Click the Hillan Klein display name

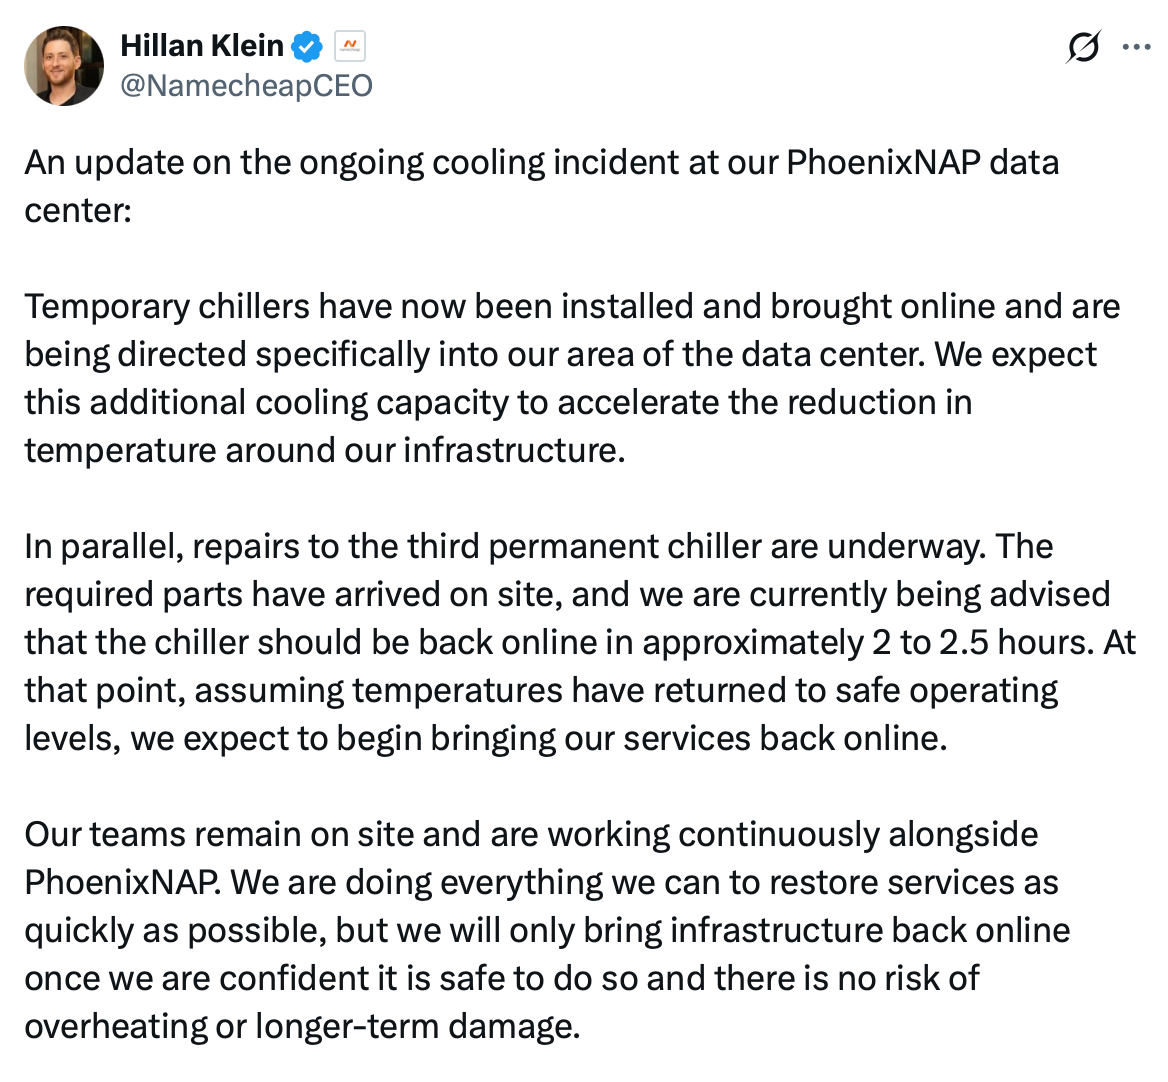coord(202,46)
